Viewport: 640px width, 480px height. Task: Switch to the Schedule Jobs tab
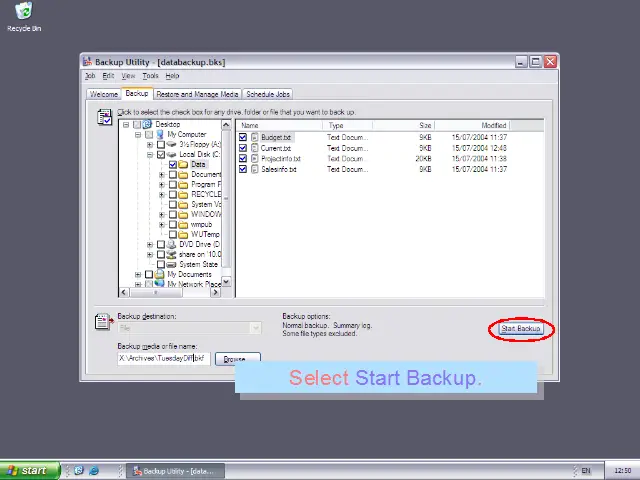(x=268, y=94)
